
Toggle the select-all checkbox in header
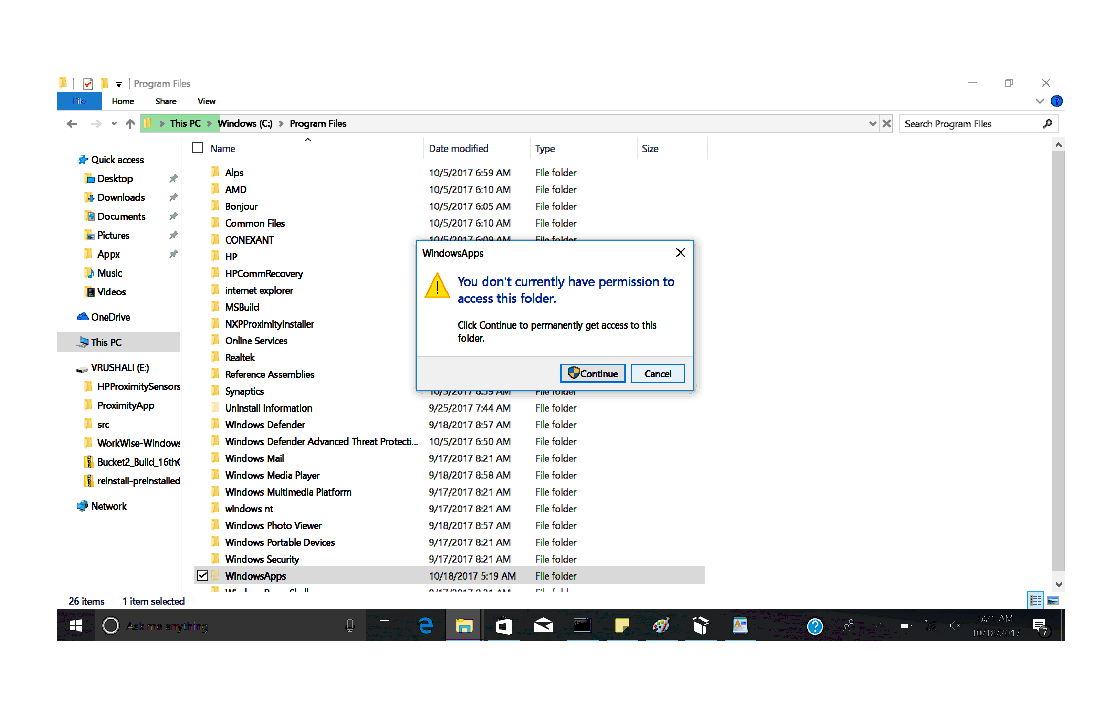[x=198, y=148]
